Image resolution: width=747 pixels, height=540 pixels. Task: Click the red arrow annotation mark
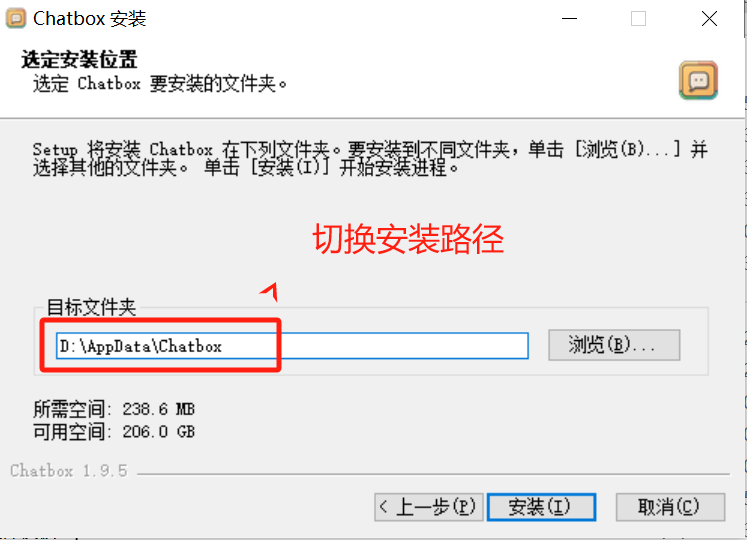point(270,291)
